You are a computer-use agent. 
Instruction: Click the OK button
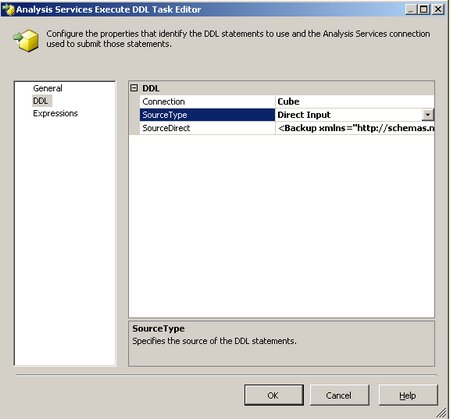pos(274,395)
